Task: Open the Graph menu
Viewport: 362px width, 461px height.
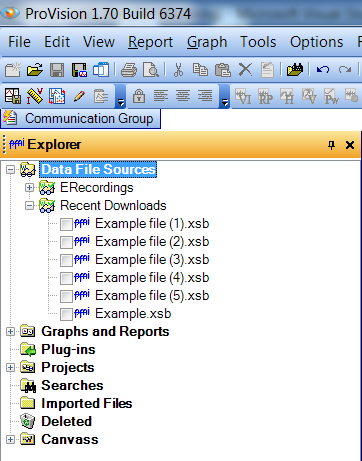Action: point(207,42)
